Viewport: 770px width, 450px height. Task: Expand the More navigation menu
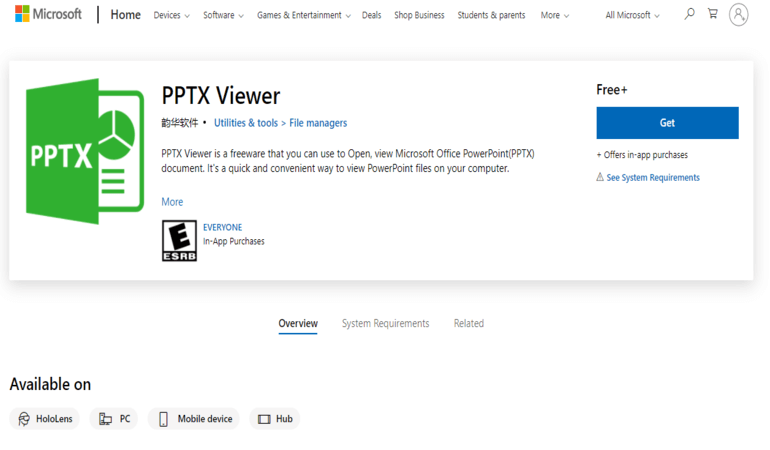[x=554, y=15]
